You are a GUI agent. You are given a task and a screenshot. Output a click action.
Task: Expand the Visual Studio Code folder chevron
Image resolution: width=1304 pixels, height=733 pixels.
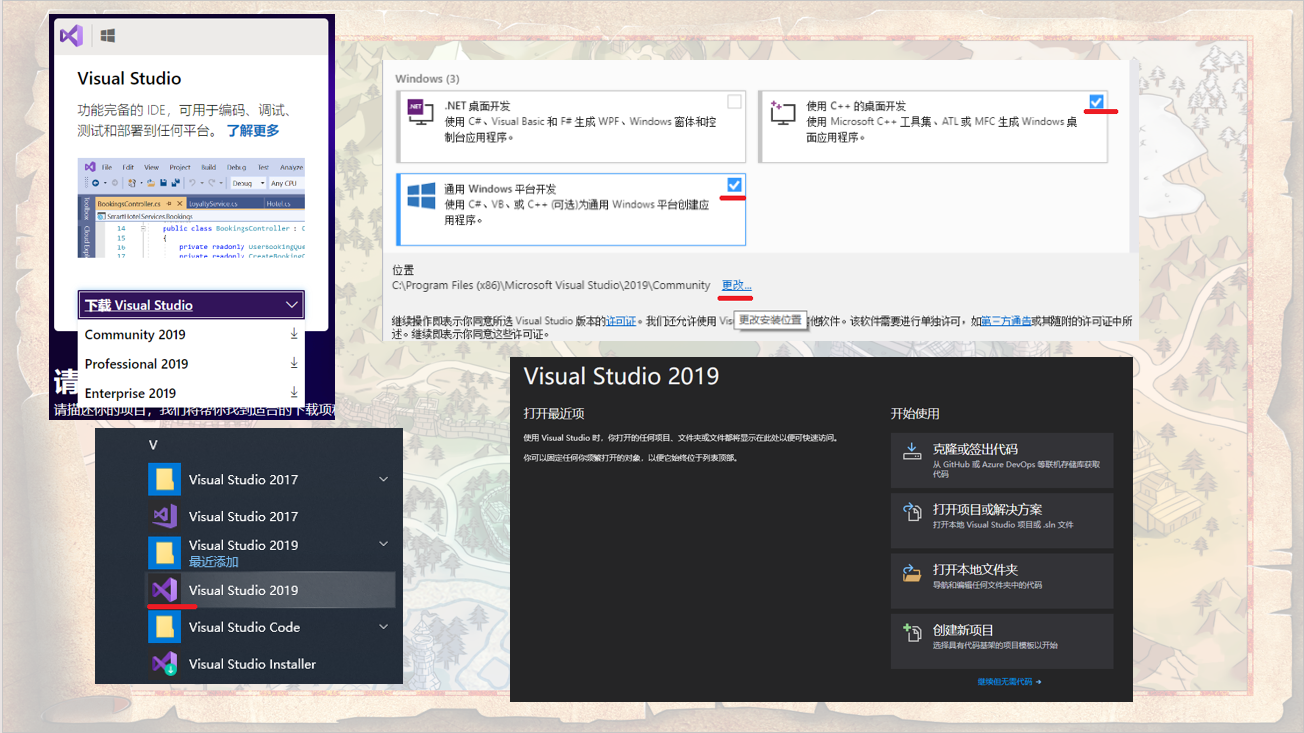click(383, 627)
